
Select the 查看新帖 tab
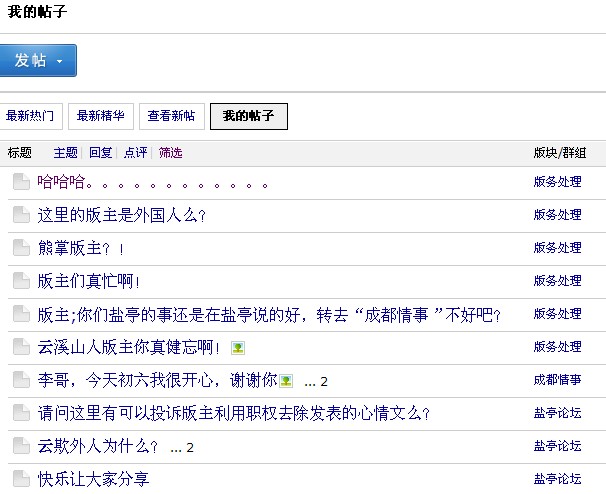click(x=171, y=116)
